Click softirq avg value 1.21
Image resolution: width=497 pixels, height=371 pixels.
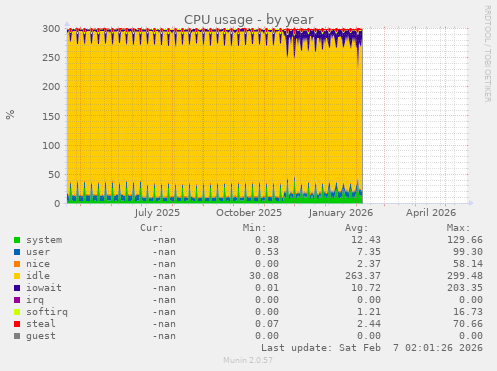369,312
